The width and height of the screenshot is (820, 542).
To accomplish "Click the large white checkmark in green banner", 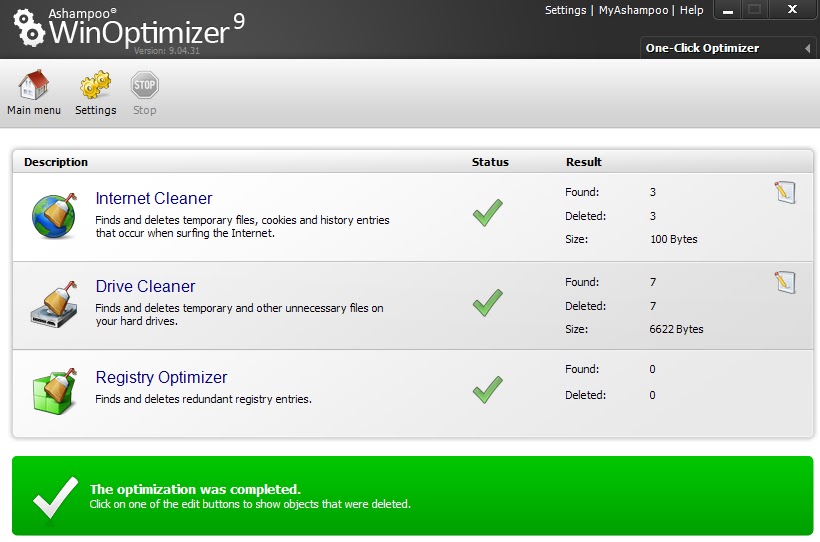I will click(x=55, y=497).
